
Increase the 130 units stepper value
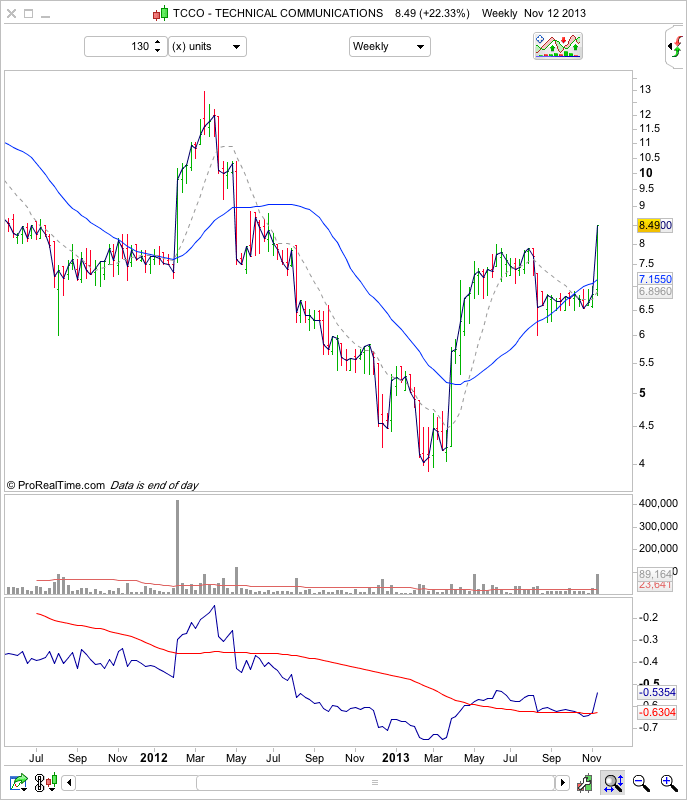(158, 42)
